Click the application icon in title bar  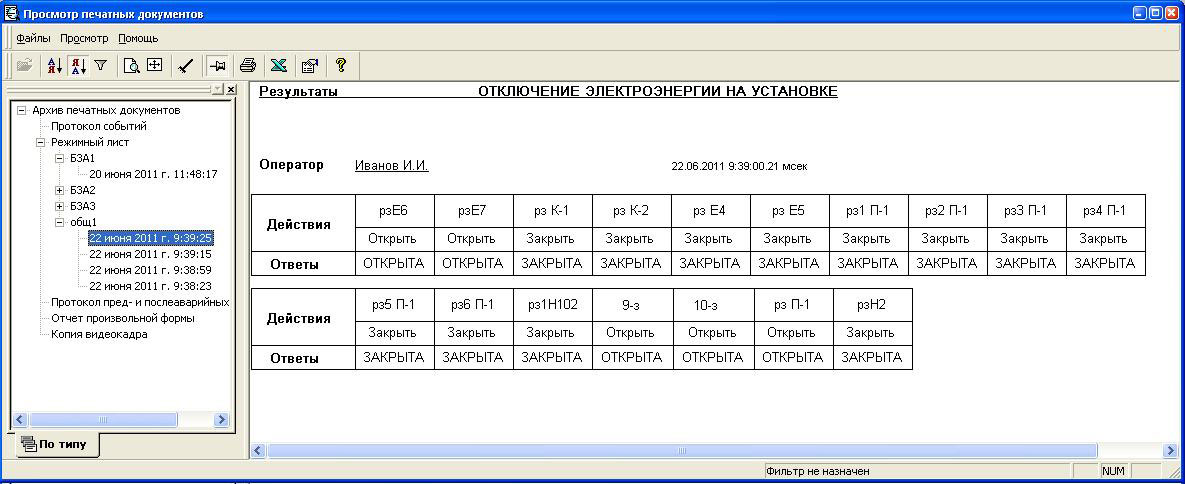(11, 14)
